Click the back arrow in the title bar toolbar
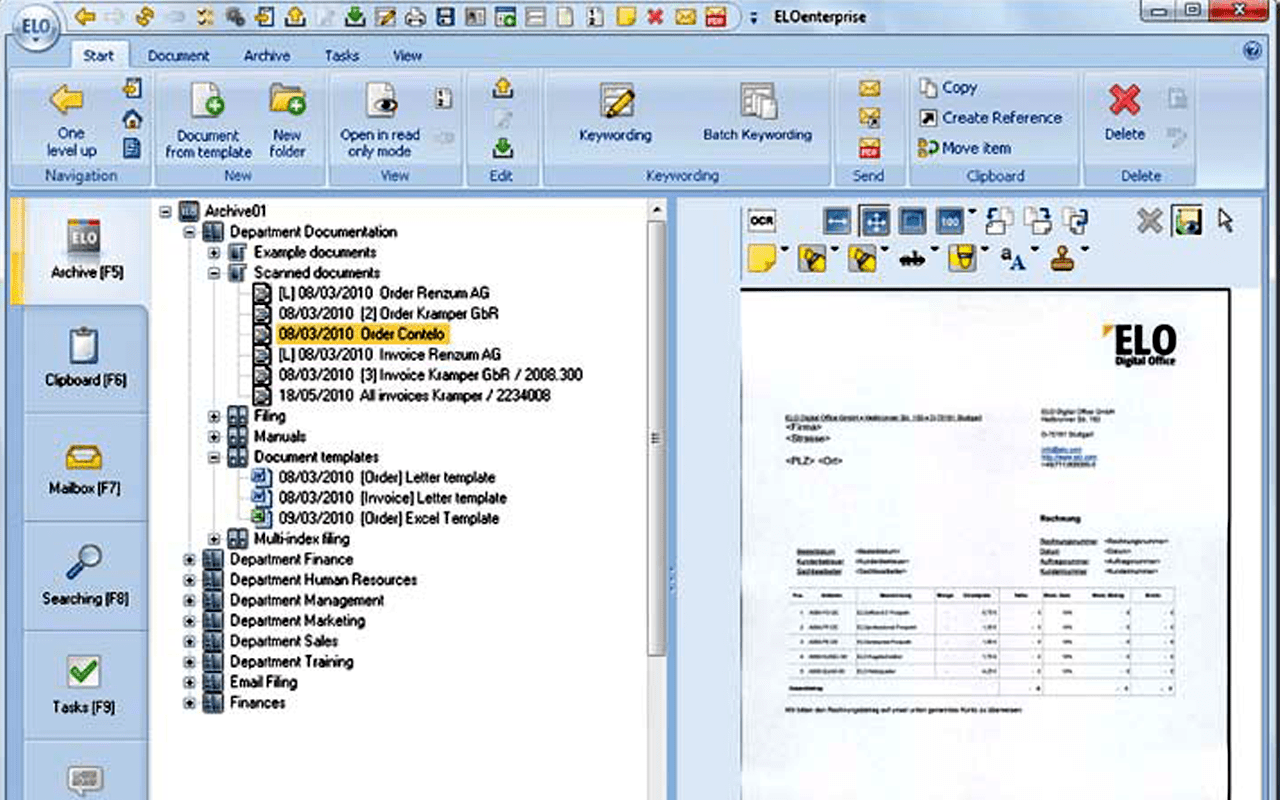The height and width of the screenshot is (800, 1280). (x=86, y=16)
